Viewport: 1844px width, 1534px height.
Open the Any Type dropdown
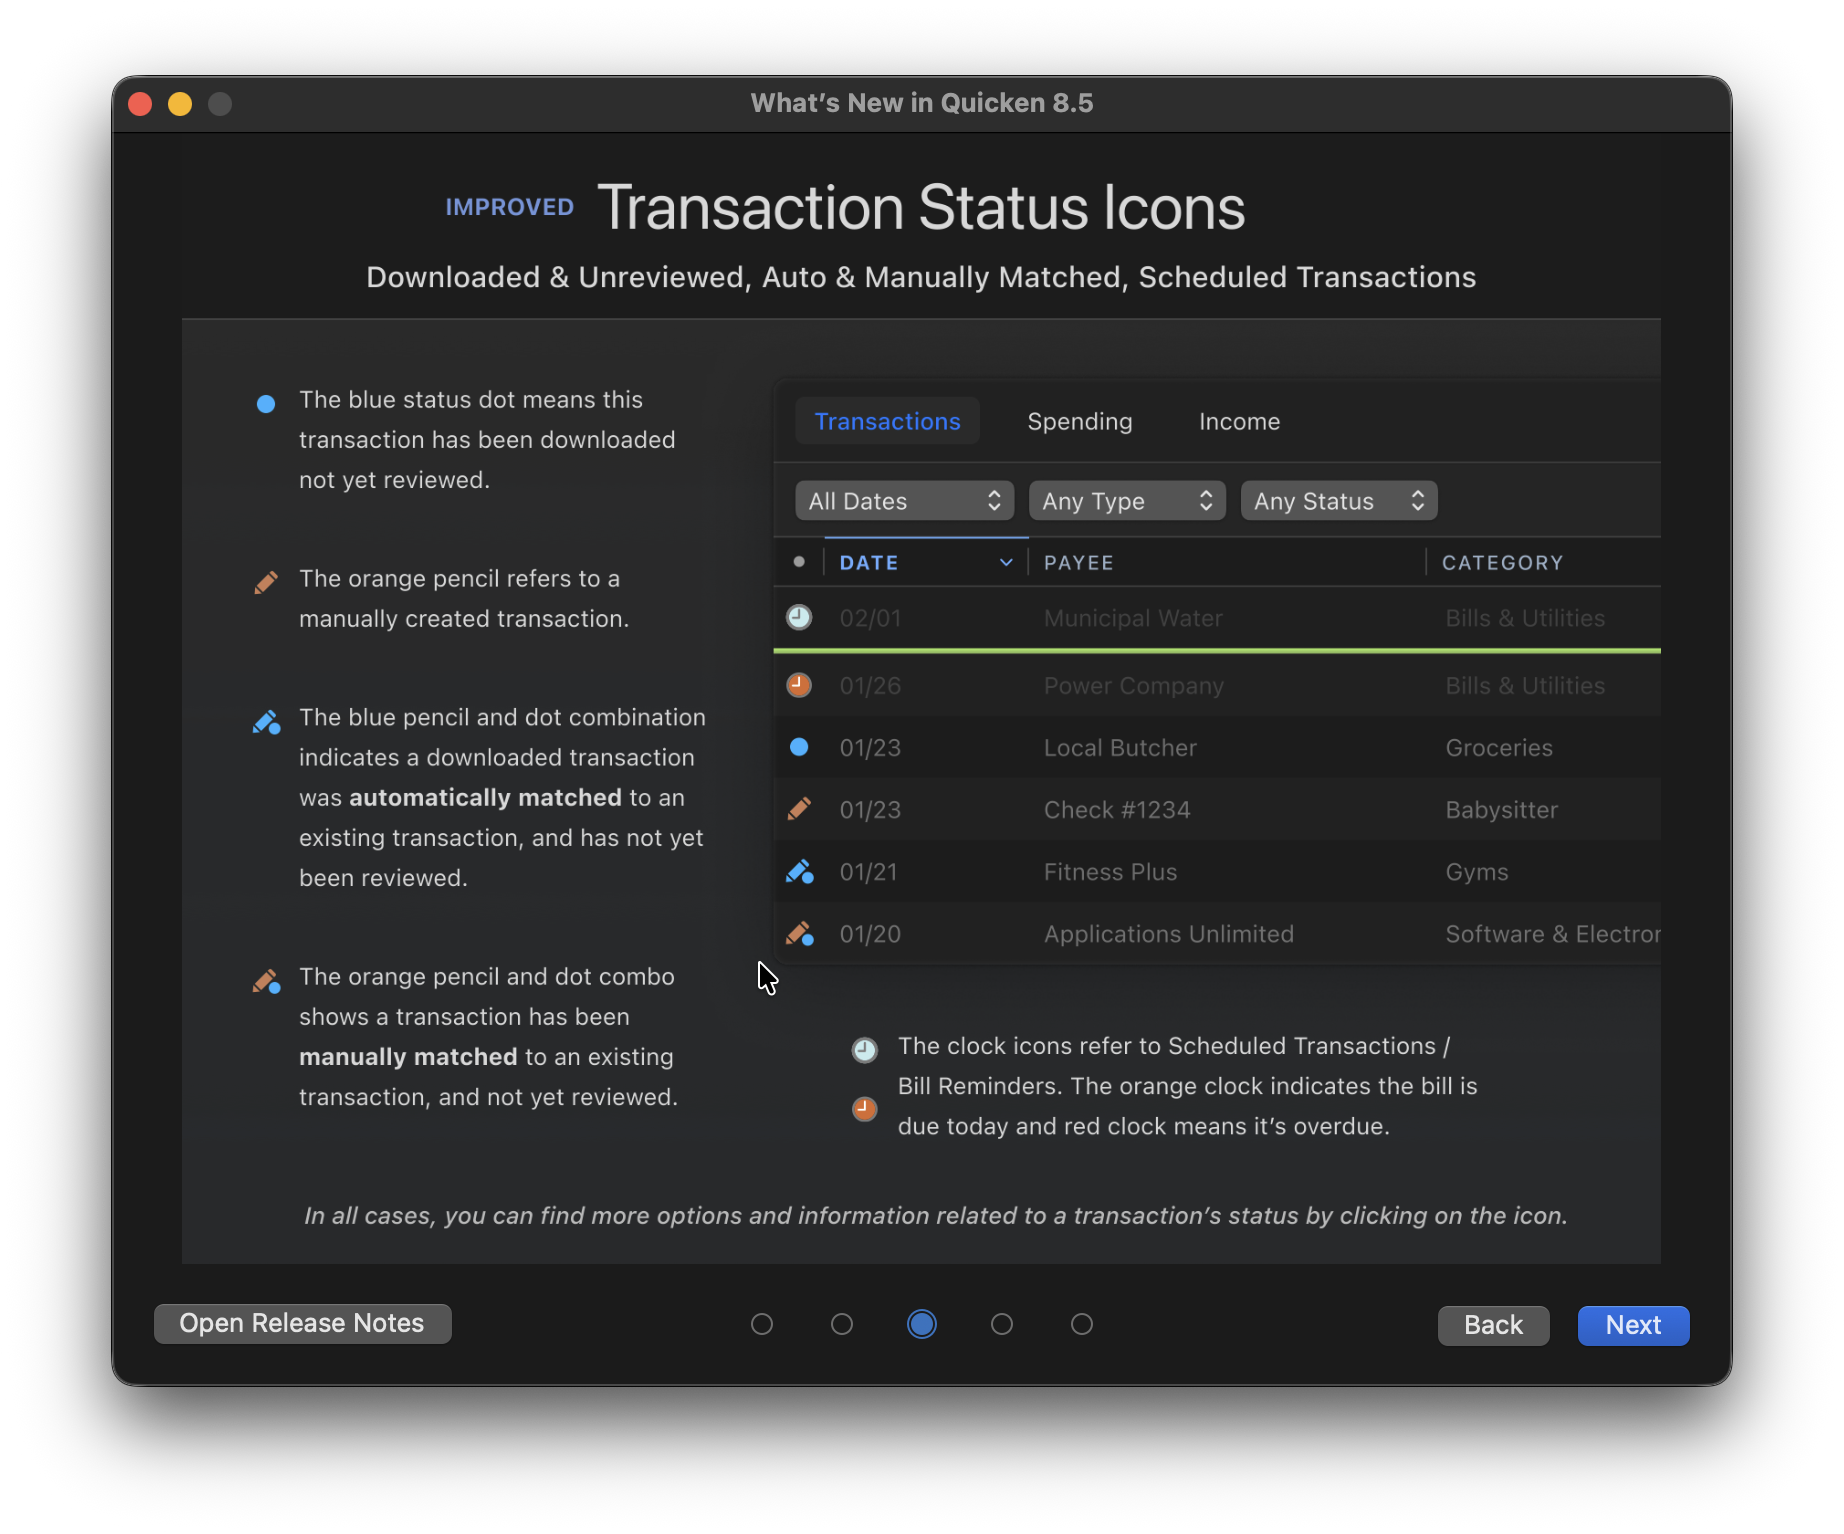click(1127, 501)
